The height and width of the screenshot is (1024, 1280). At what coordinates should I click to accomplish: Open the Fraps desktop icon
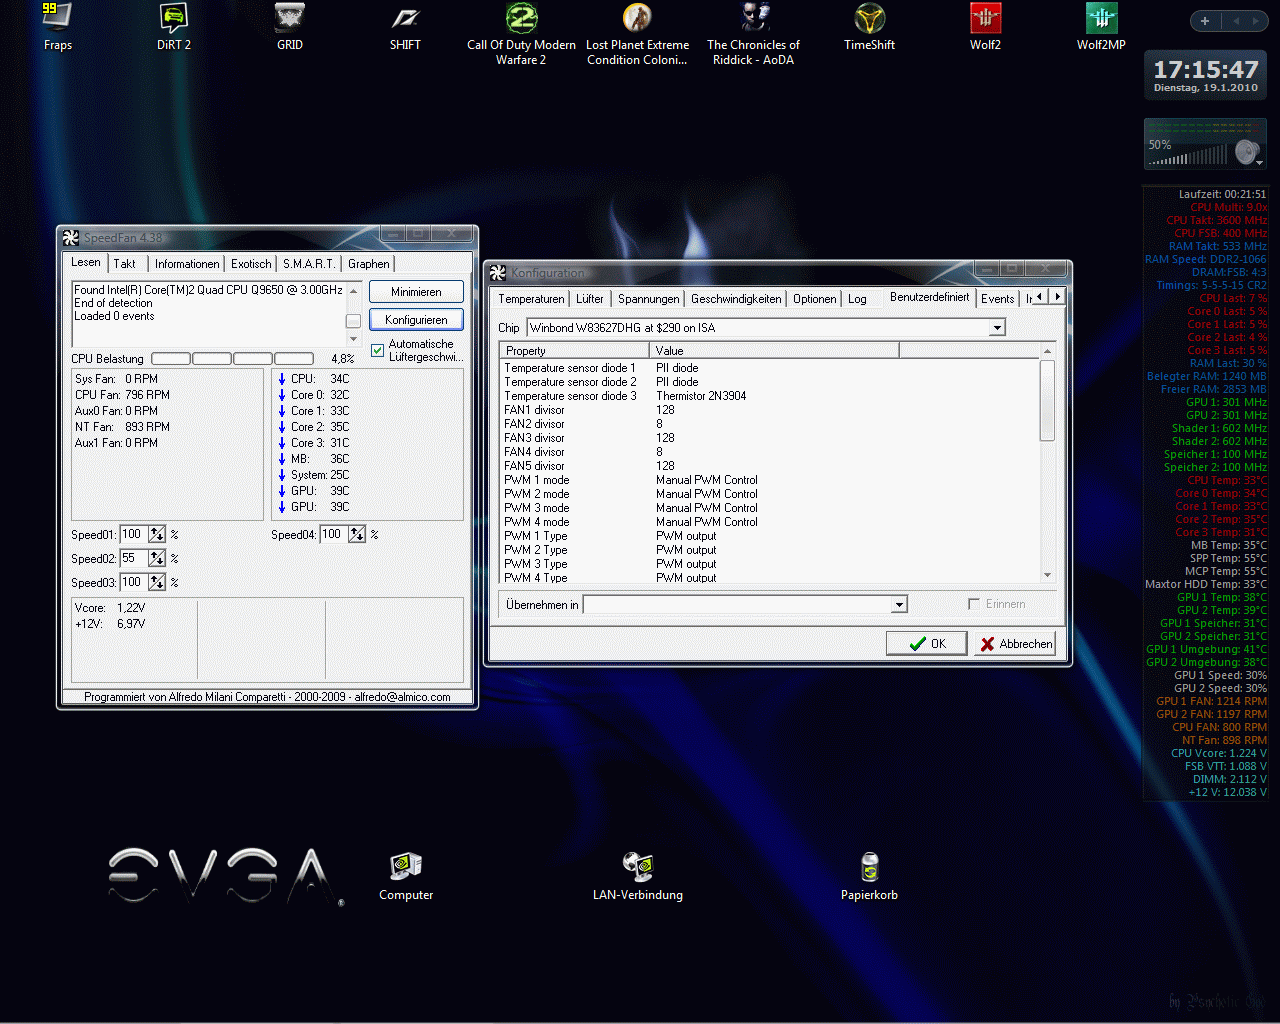(x=57, y=26)
